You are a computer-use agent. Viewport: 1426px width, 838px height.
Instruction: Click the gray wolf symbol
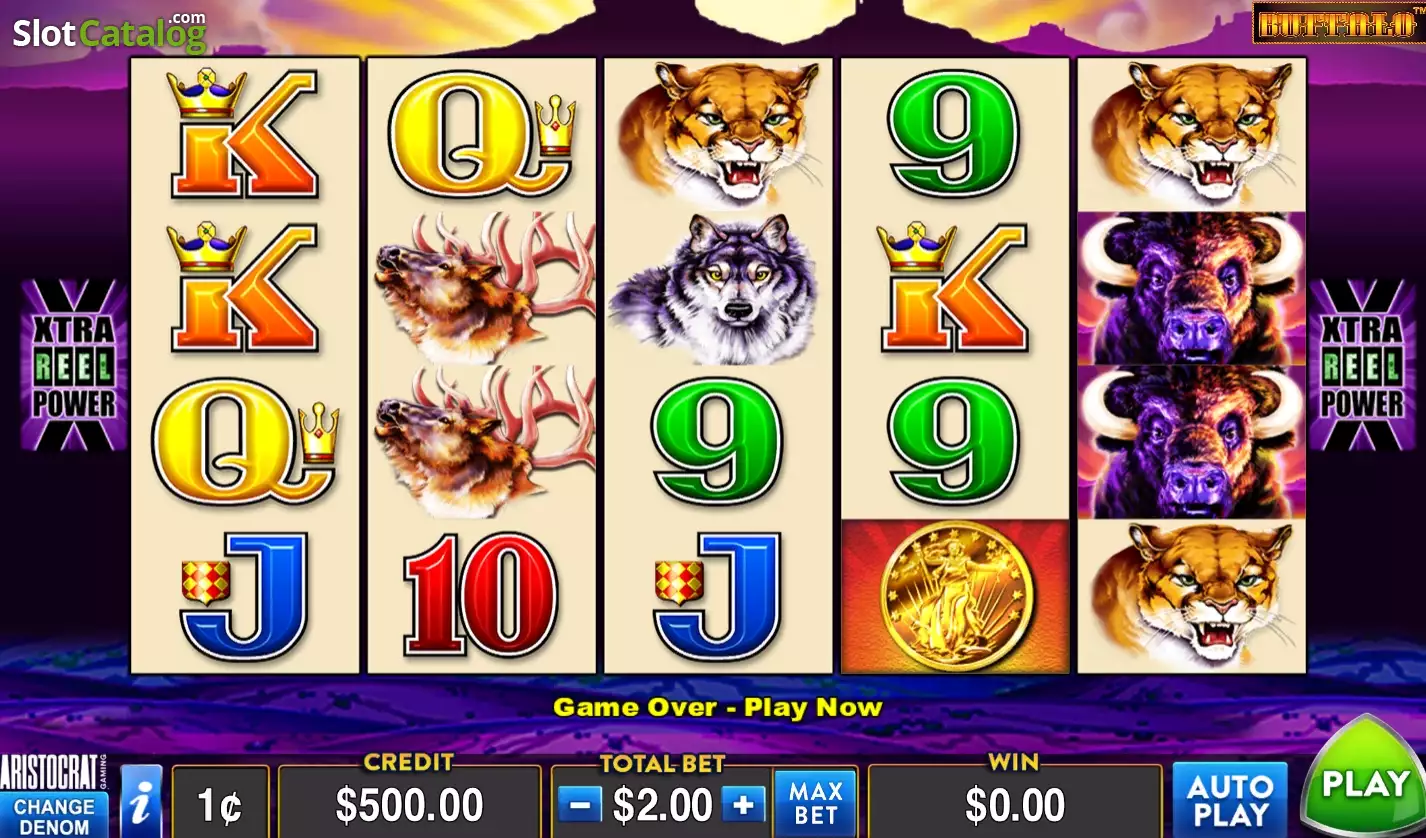click(x=717, y=288)
